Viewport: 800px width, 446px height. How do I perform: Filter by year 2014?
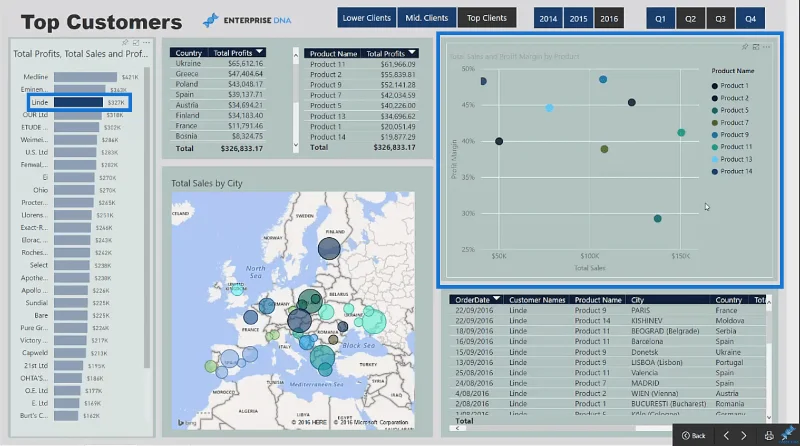(548, 18)
